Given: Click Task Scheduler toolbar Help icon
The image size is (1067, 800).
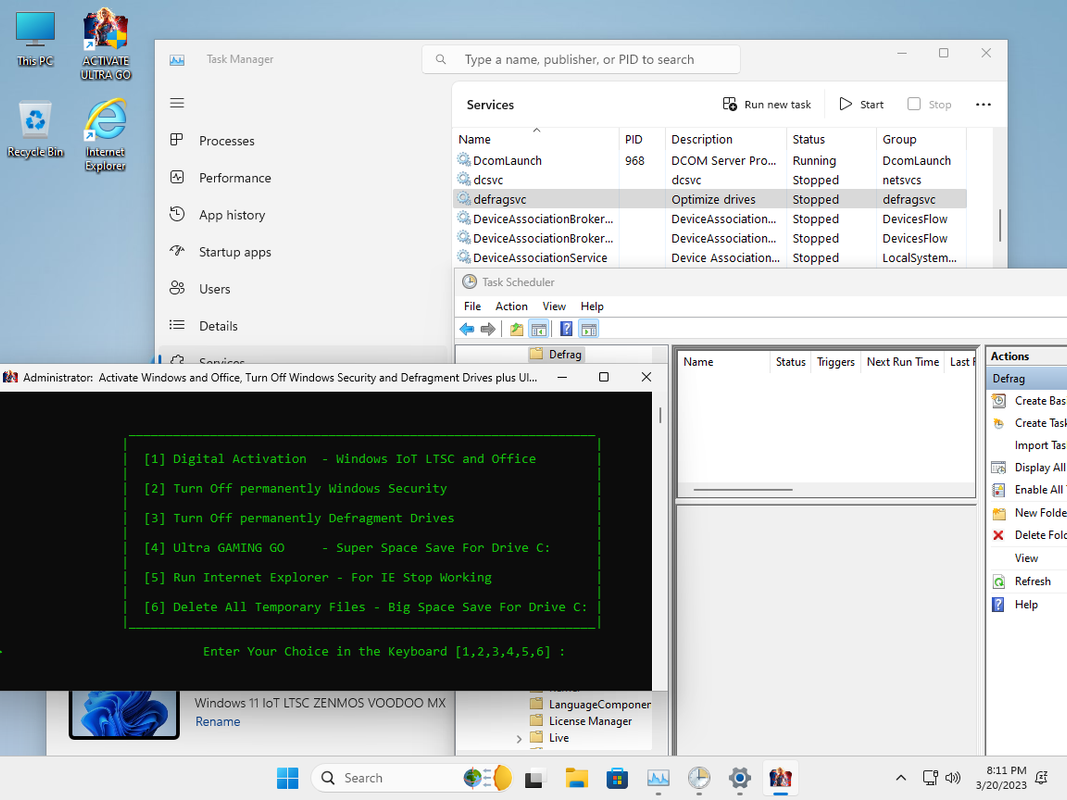Looking at the screenshot, I should pyautogui.click(x=566, y=329).
